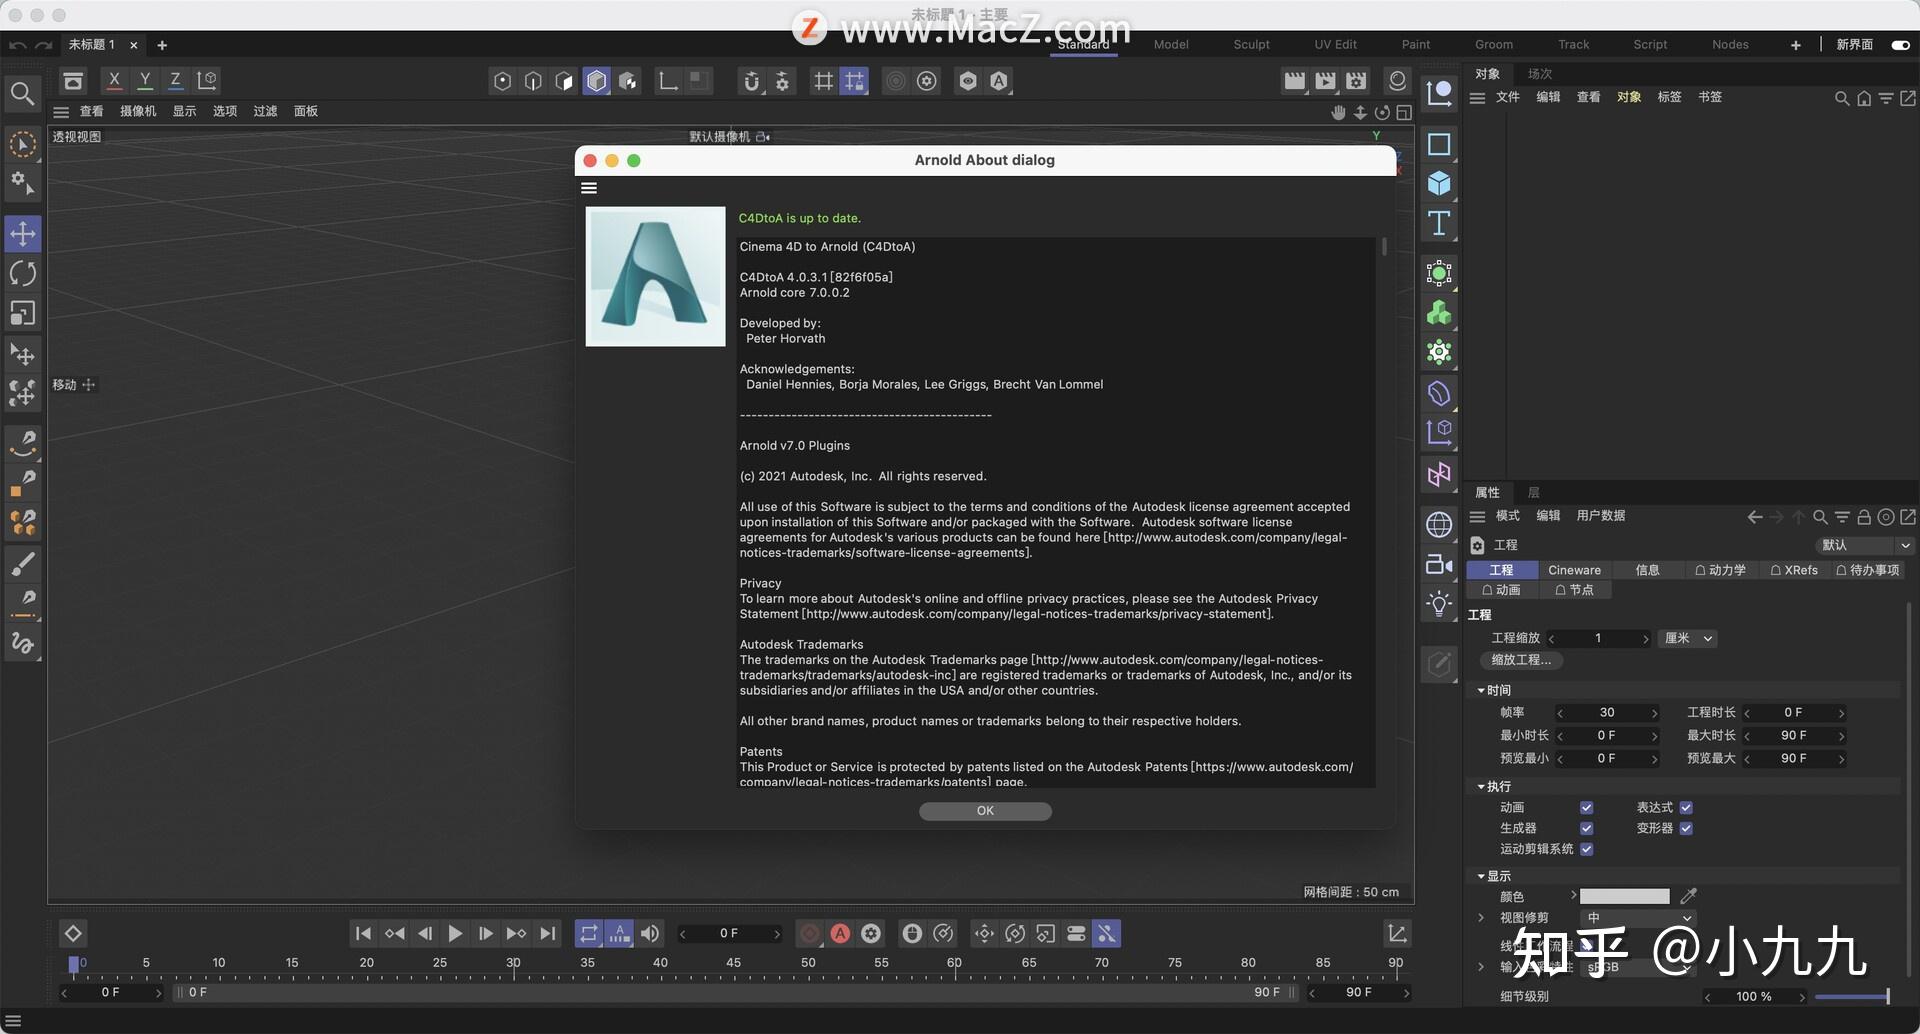This screenshot has width=1920, height=1034.
Task: Click the Render to Picture Viewer icon
Action: point(1325,81)
